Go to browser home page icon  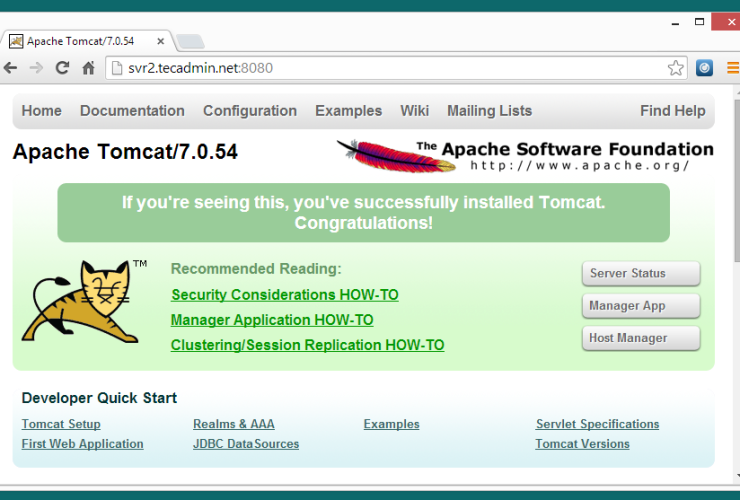tap(88, 68)
